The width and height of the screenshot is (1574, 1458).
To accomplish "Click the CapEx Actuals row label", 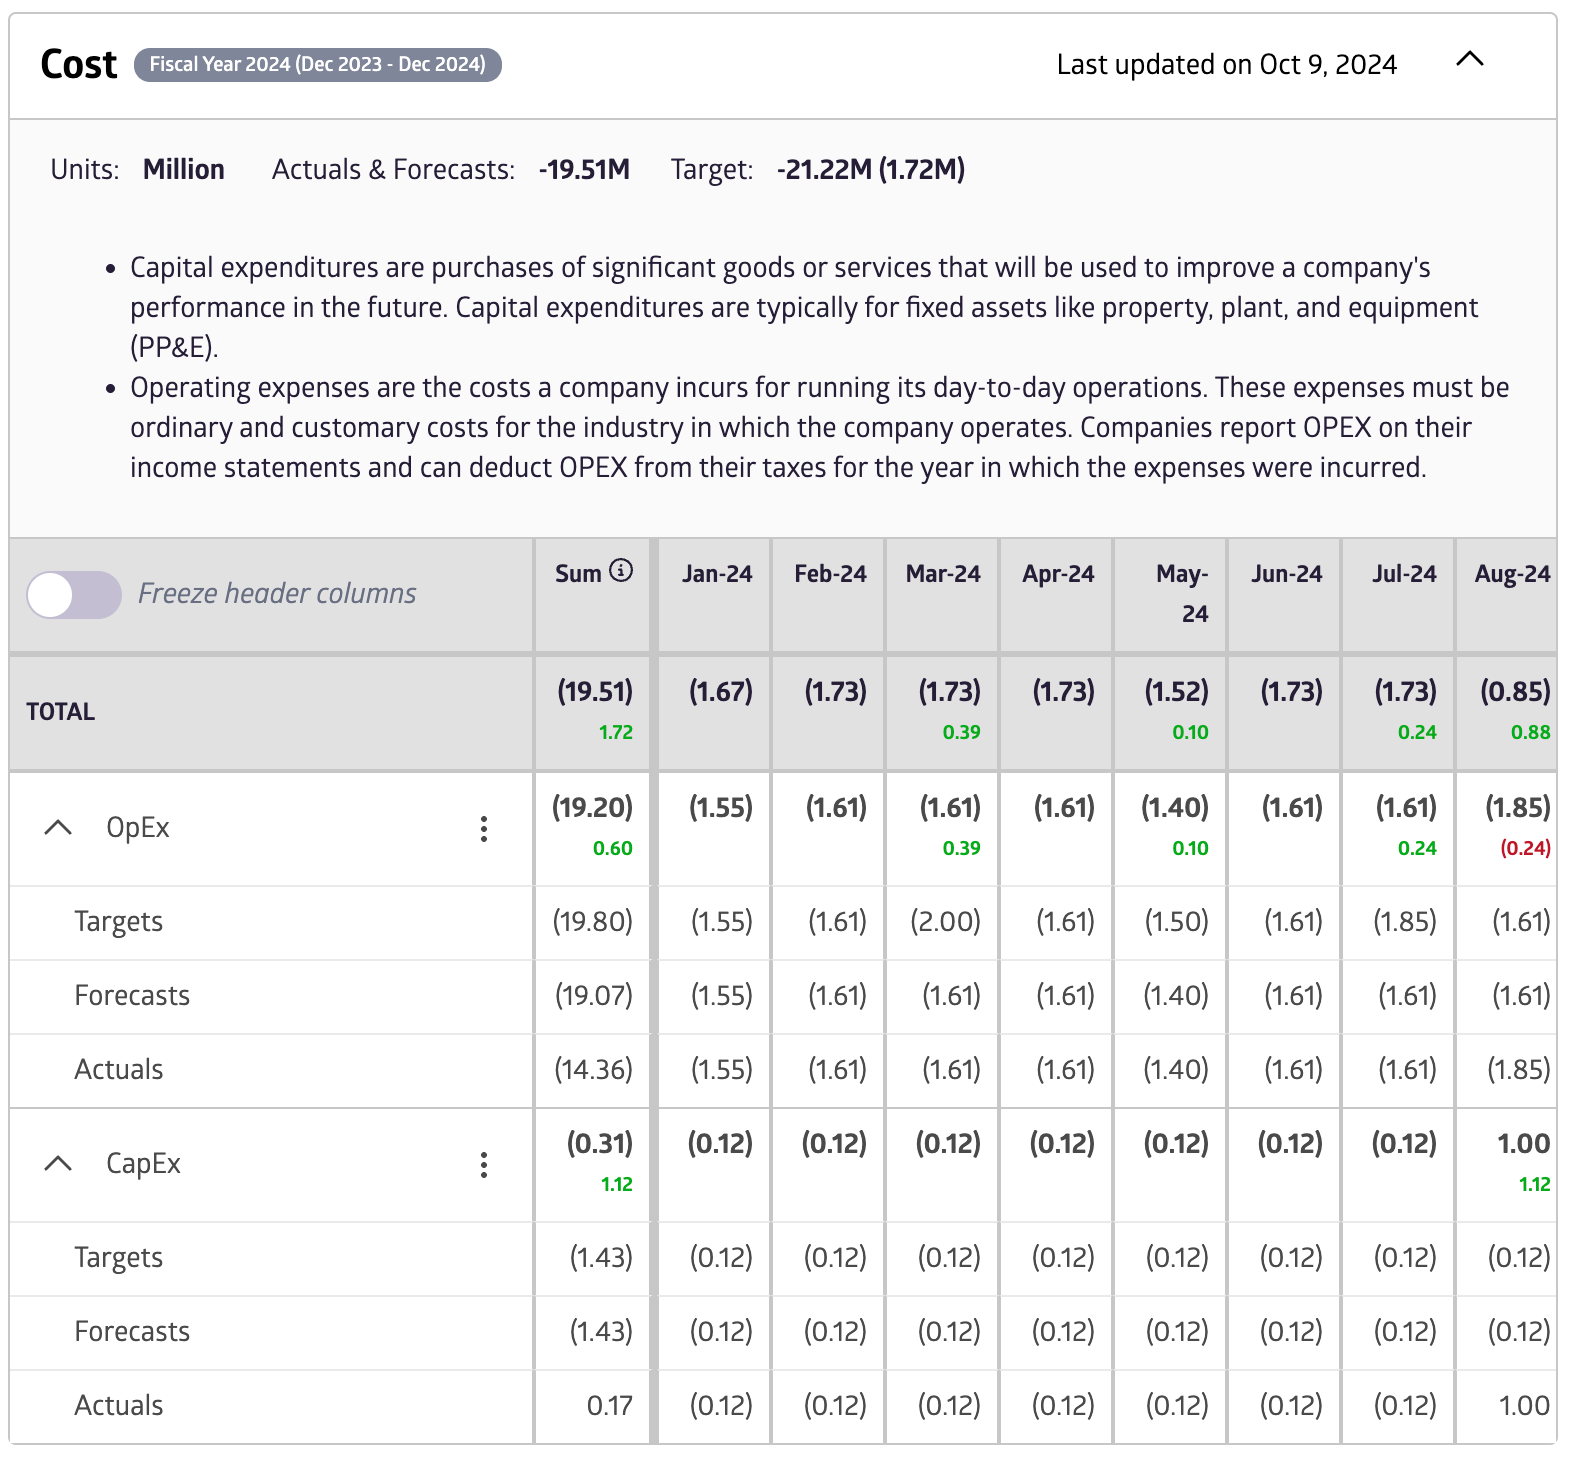I will coord(119,1406).
